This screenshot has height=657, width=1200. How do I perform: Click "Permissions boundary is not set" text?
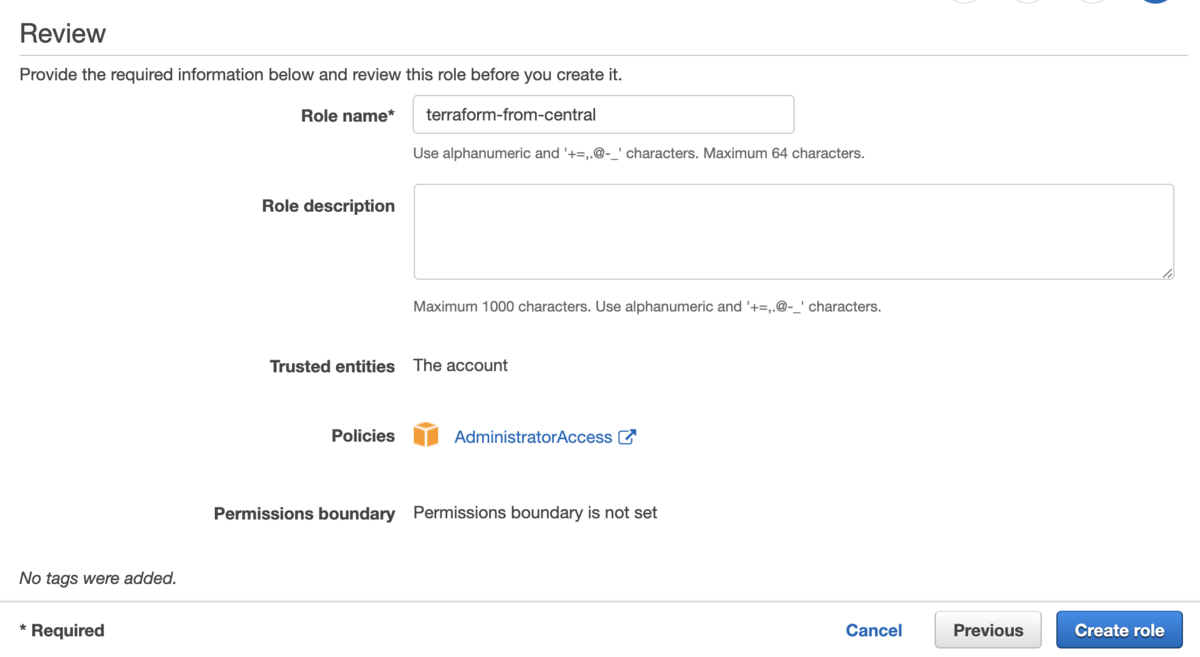[x=535, y=512]
